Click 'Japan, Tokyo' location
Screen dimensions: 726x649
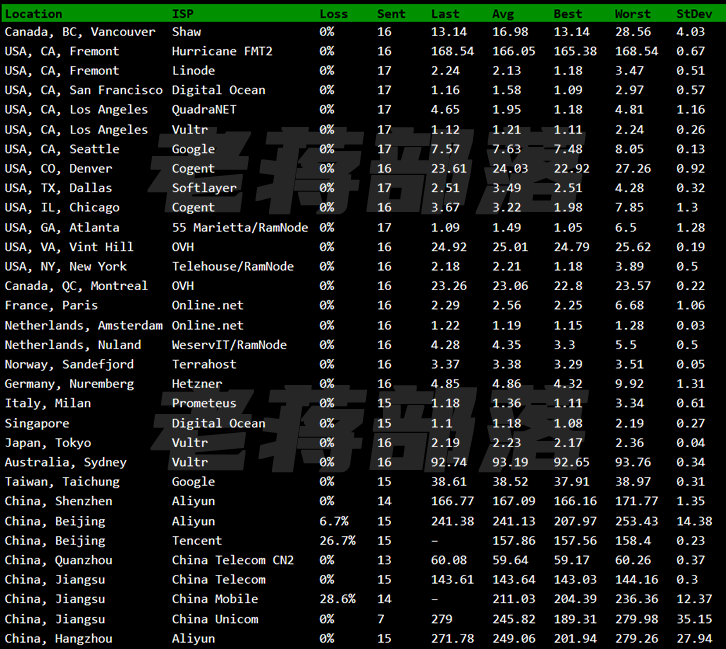pyautogui.click(x=48, y=443)
